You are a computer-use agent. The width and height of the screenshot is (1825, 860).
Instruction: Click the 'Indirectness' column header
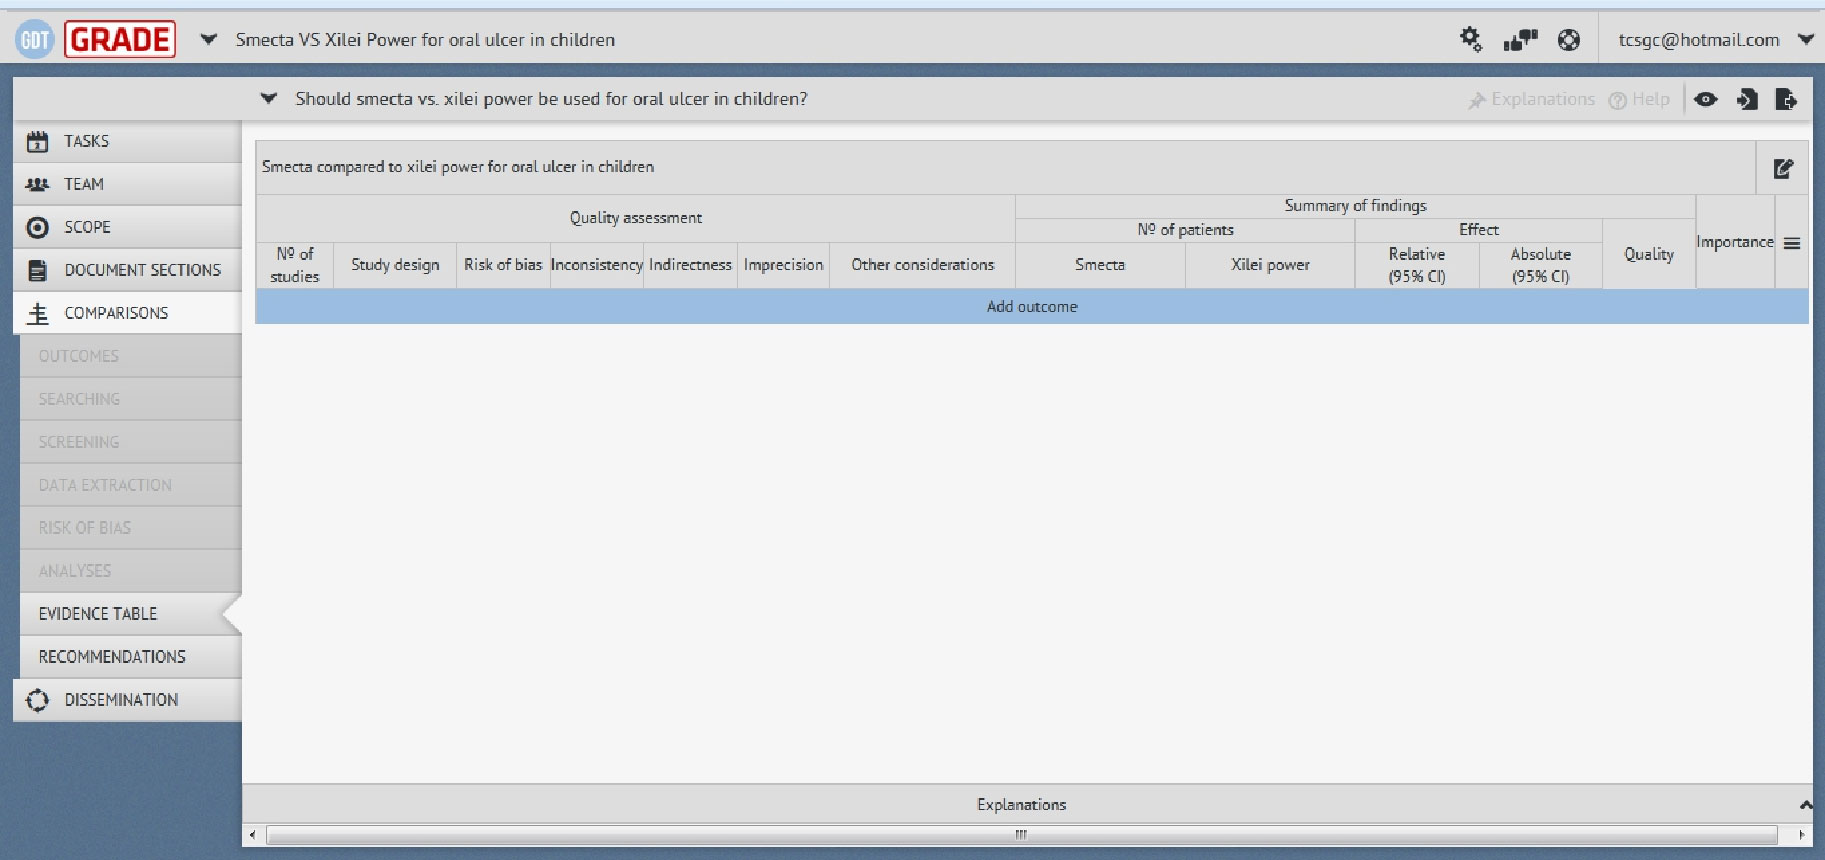(690, 265)
